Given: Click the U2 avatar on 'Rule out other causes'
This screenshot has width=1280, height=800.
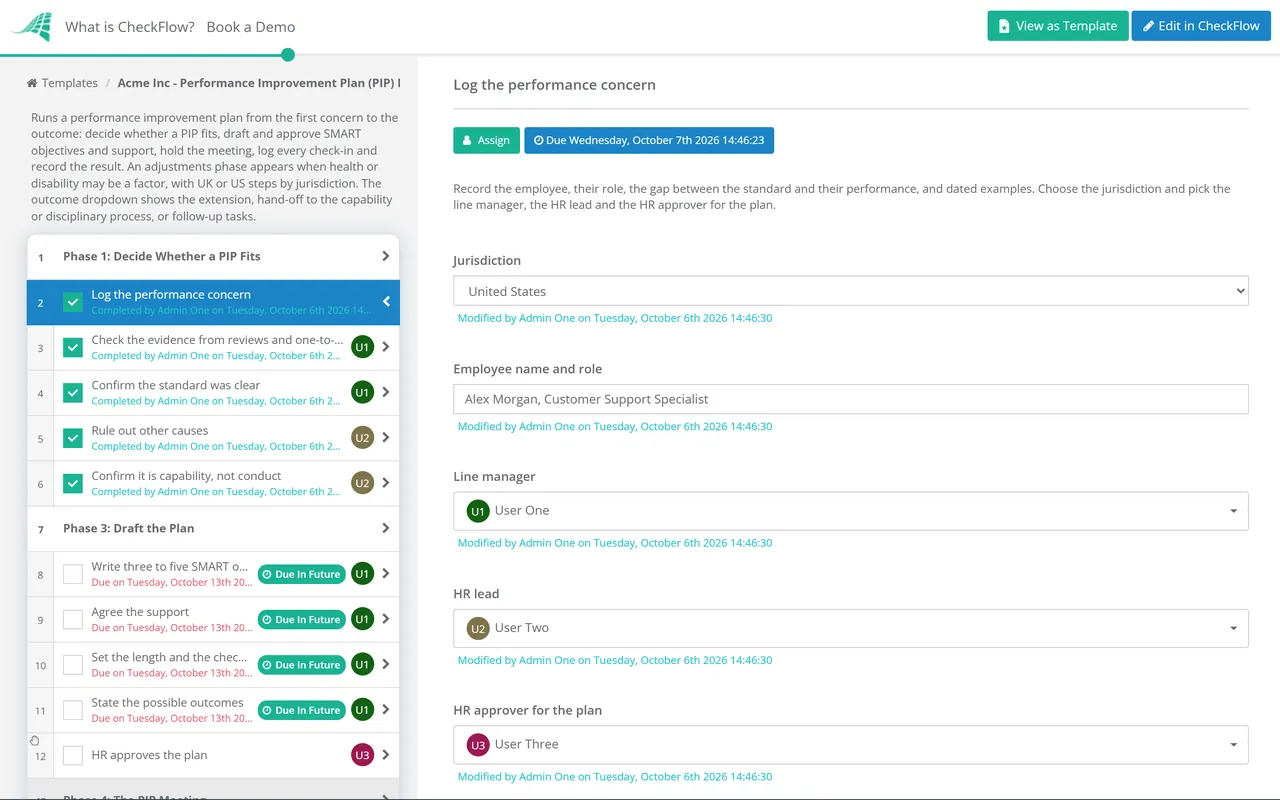Looking at the screenshot, I should coord(362,438).
